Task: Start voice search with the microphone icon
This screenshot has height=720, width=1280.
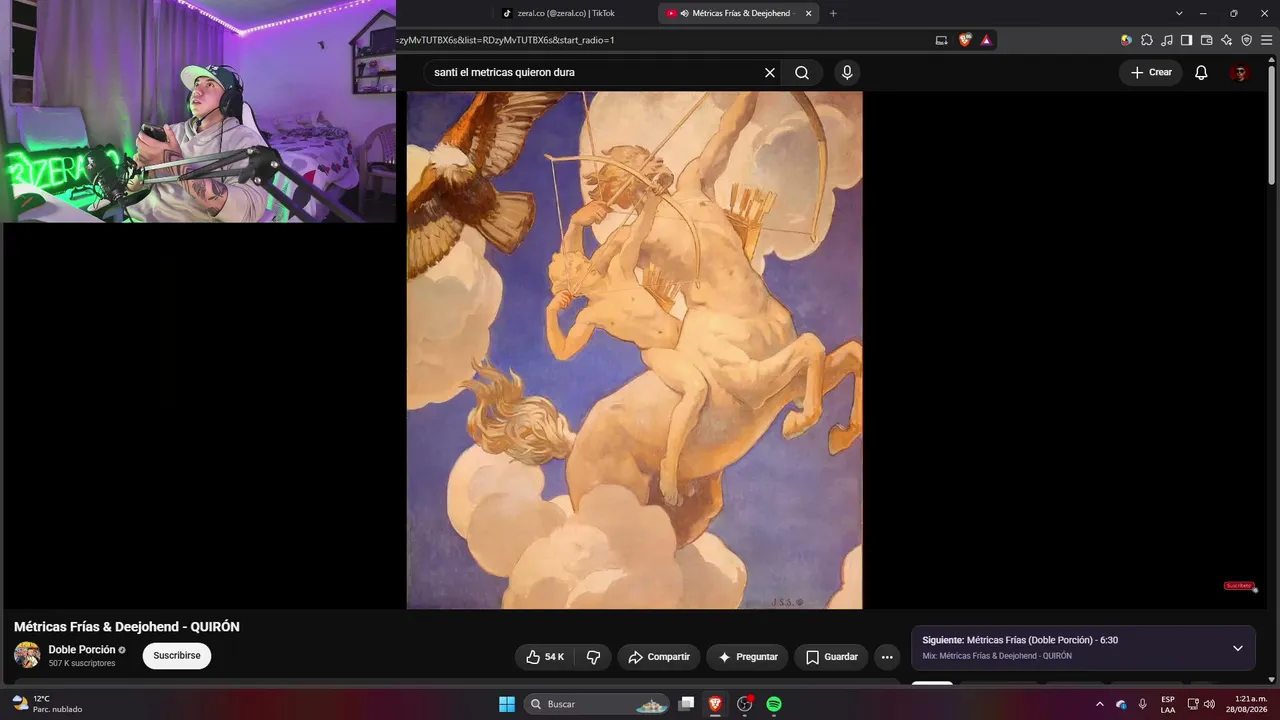Action: (847, 72)
